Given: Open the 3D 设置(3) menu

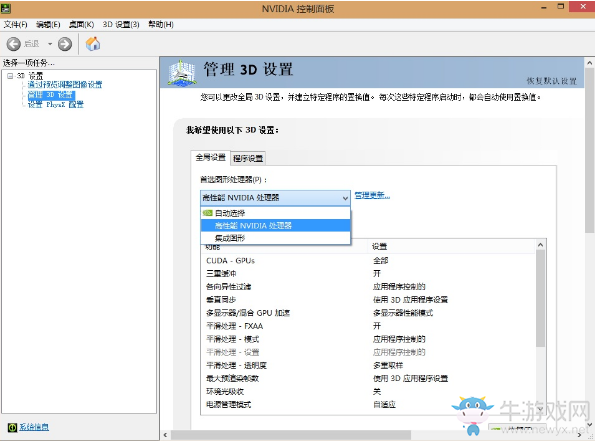Looking at the screenshot, I should coord(121,25).
